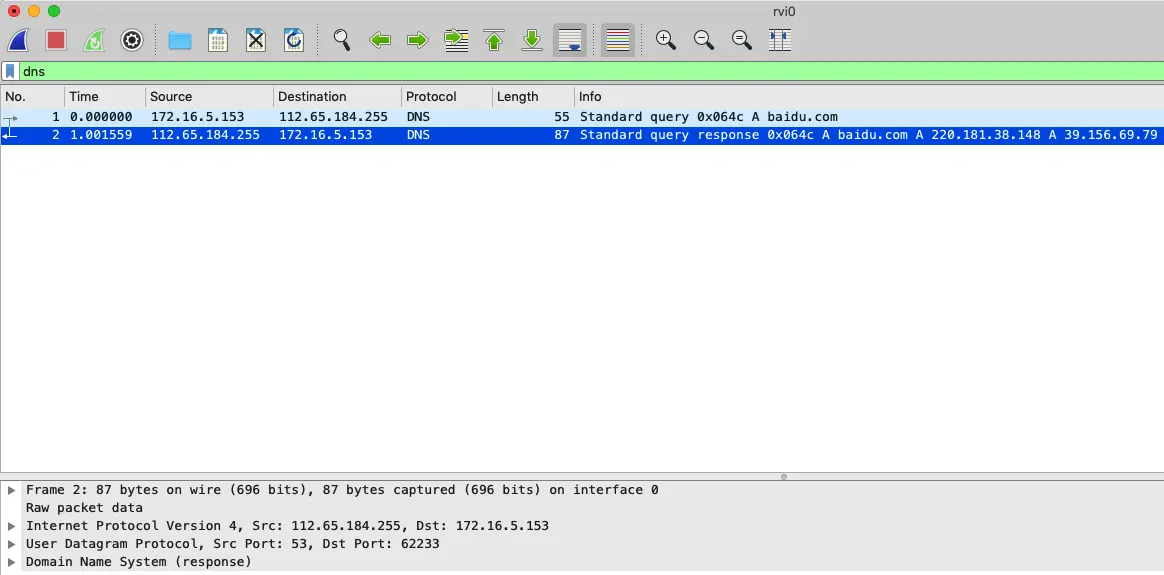Expand Domain Name System (response) details
Screen dimensions: 1164x575
click(x=11, y=562)
